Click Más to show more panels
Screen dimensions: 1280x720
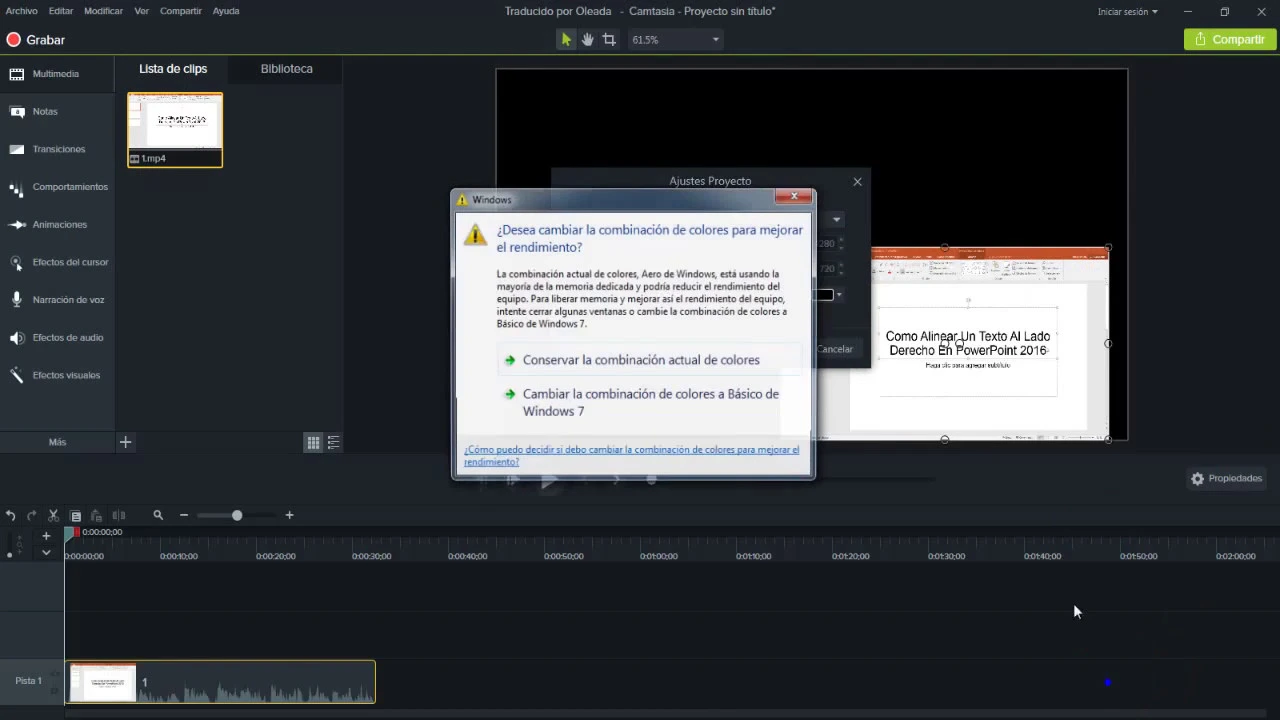(57, 442)
